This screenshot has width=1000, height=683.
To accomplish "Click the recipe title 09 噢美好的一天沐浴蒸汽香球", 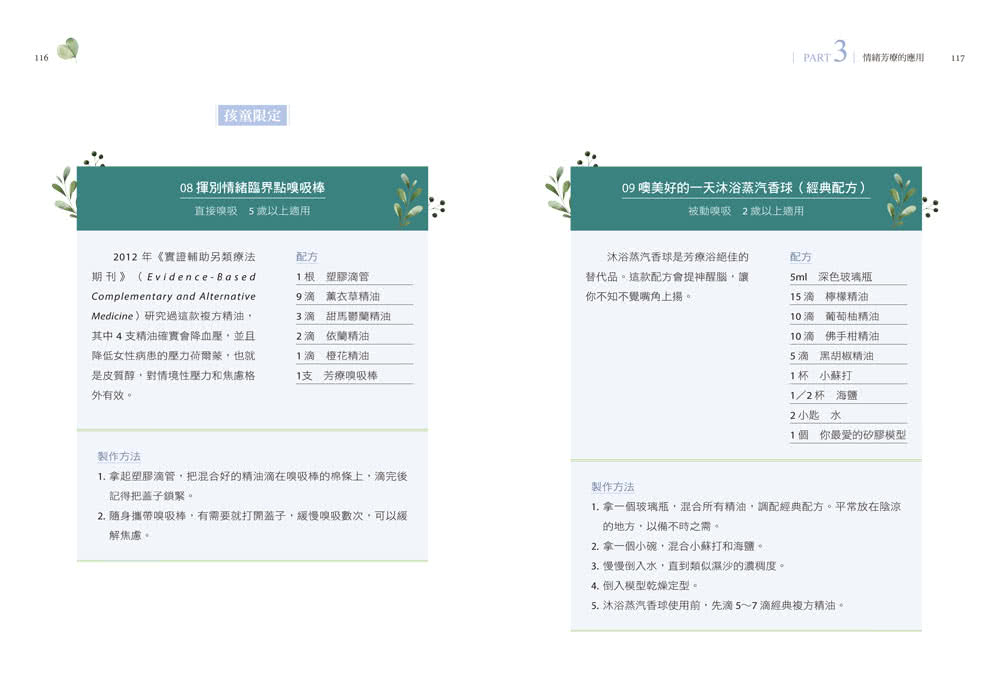I will pyautogui.click(x=745, y=188).
